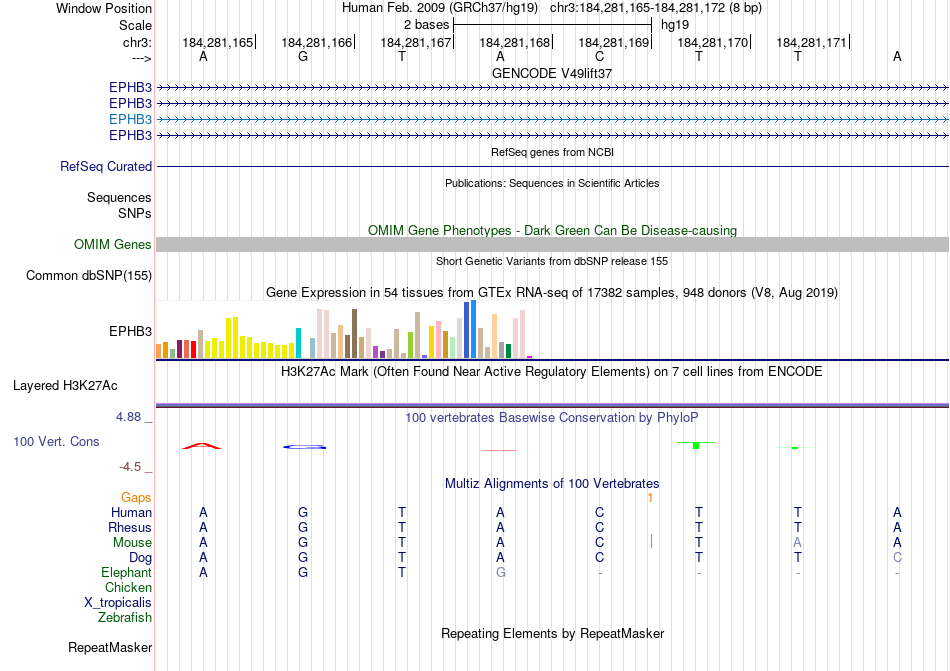Image resolution: width=950 pixels, height=671 pixels.
Task: Click the OMIM Genes track label
Action: (x=113, y=245)
